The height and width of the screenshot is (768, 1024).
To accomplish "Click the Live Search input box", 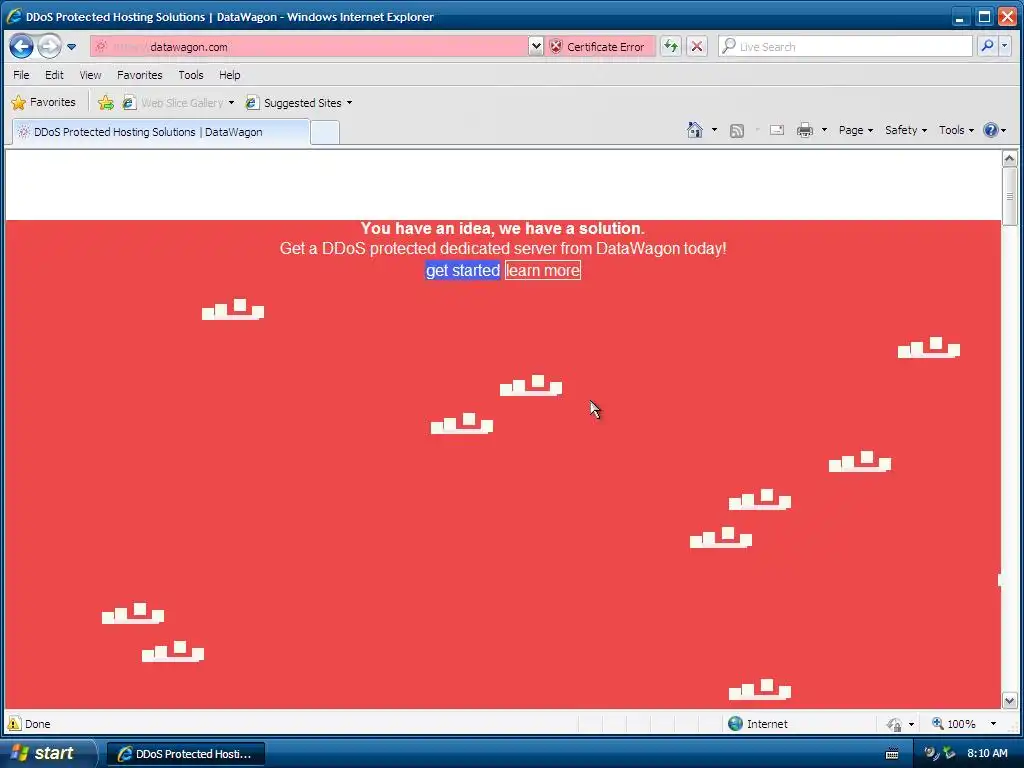I will click(x=845, y=46).
